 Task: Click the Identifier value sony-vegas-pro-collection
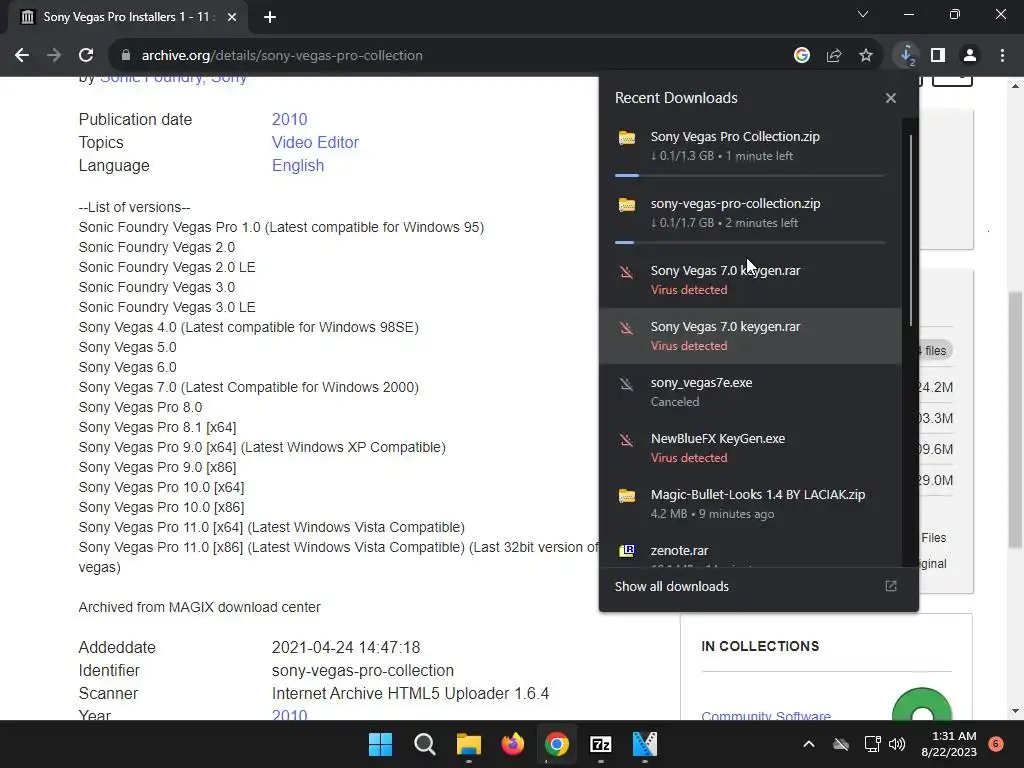coord(362,671)
